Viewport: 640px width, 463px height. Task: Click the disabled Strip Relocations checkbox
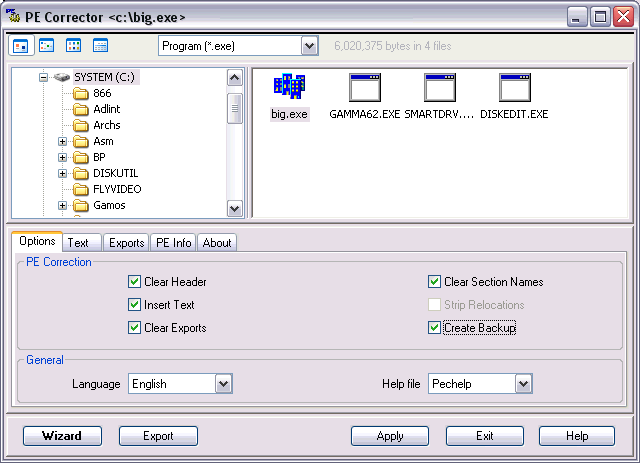(x=434, y=305)
